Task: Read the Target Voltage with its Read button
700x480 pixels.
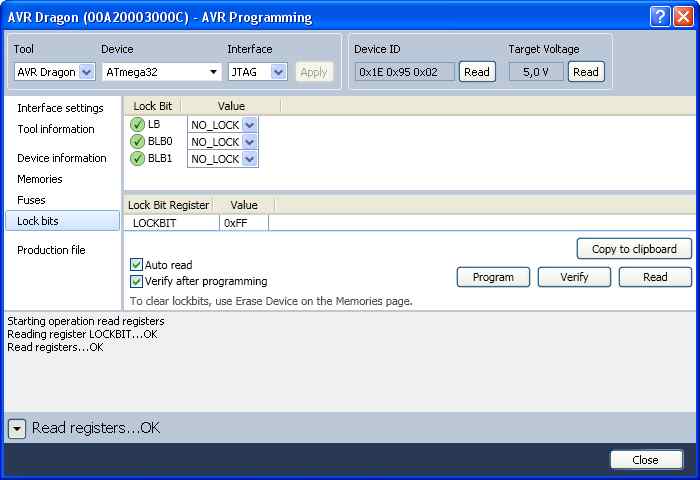Action: 586,72
